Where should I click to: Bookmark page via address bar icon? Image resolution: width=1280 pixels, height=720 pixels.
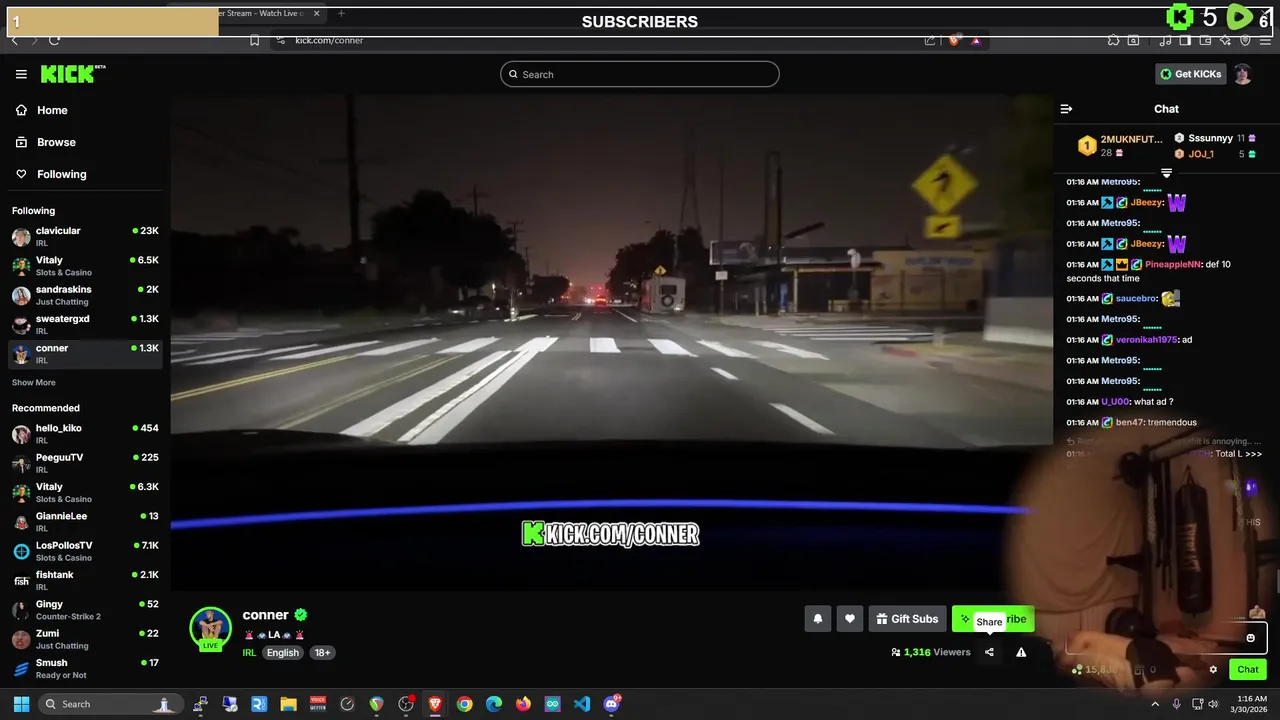click(x=254, y=40)
